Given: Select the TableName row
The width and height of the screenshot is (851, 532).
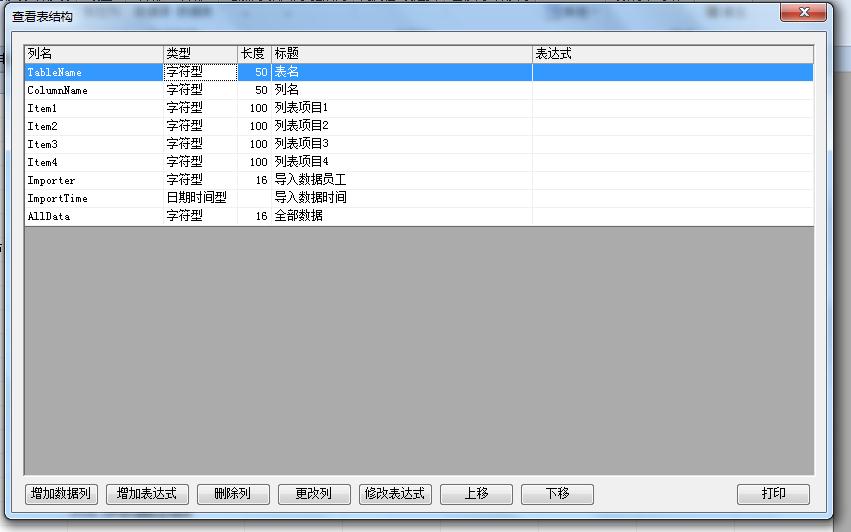Looking at the screenshot, I should (419, 72).
